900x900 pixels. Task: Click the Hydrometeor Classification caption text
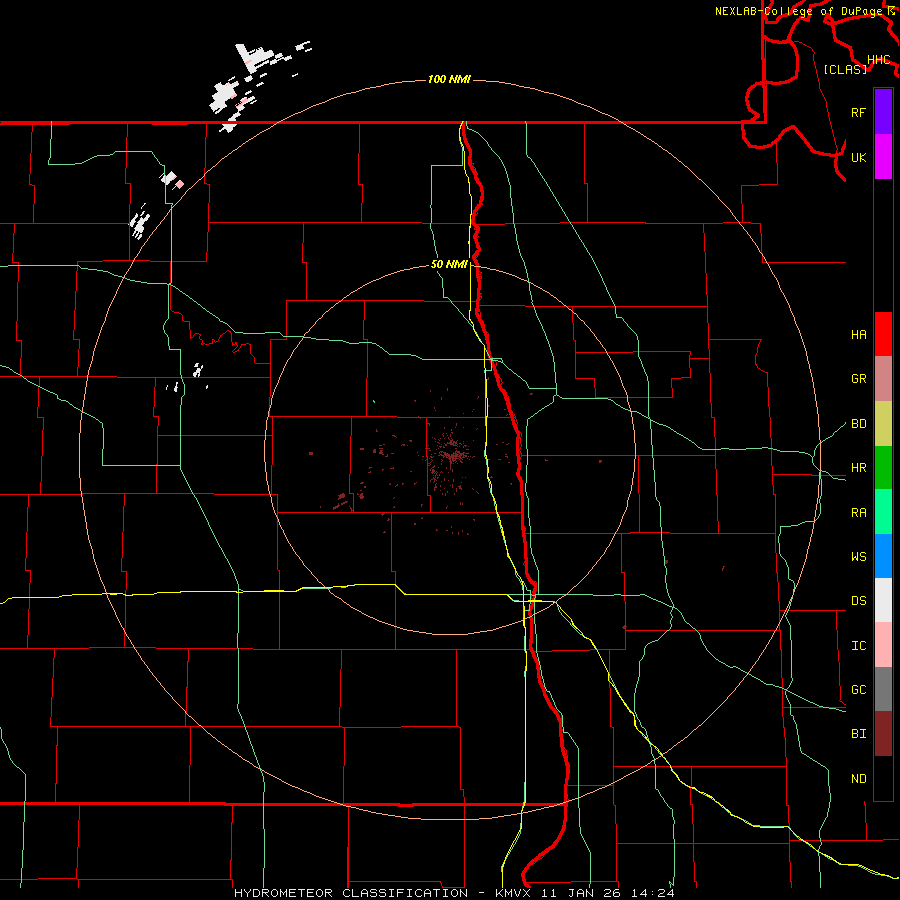[454, 893]
